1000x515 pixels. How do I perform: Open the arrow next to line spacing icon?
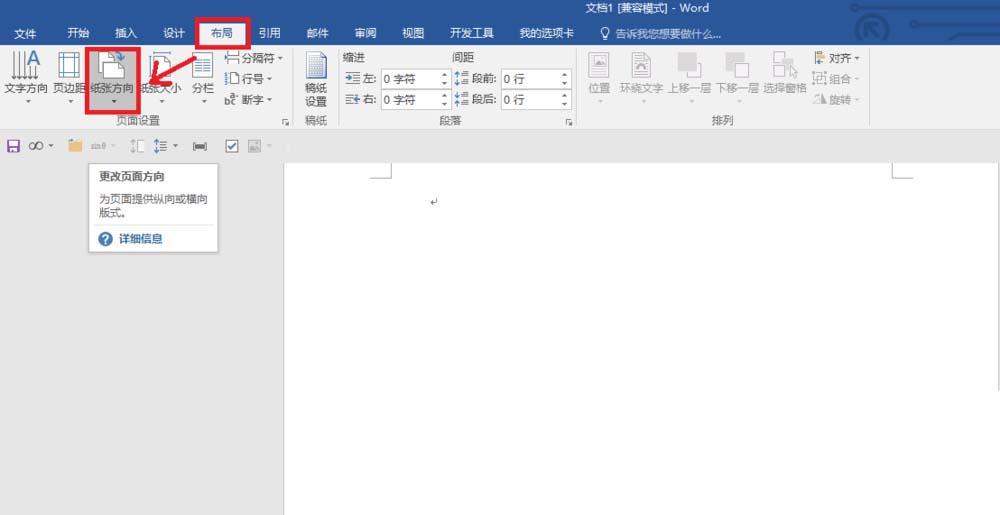point(175,147)
